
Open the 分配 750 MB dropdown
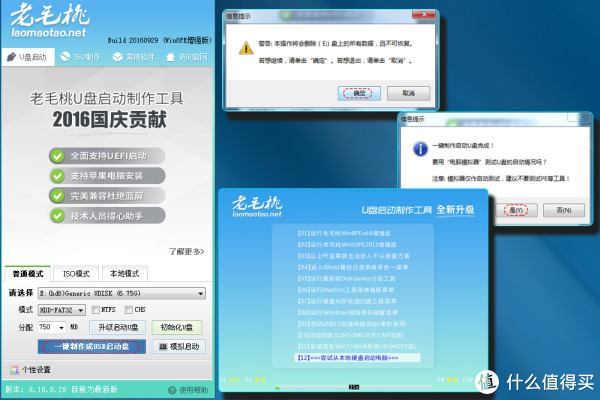pyautogui.click(x=52, y=327)
